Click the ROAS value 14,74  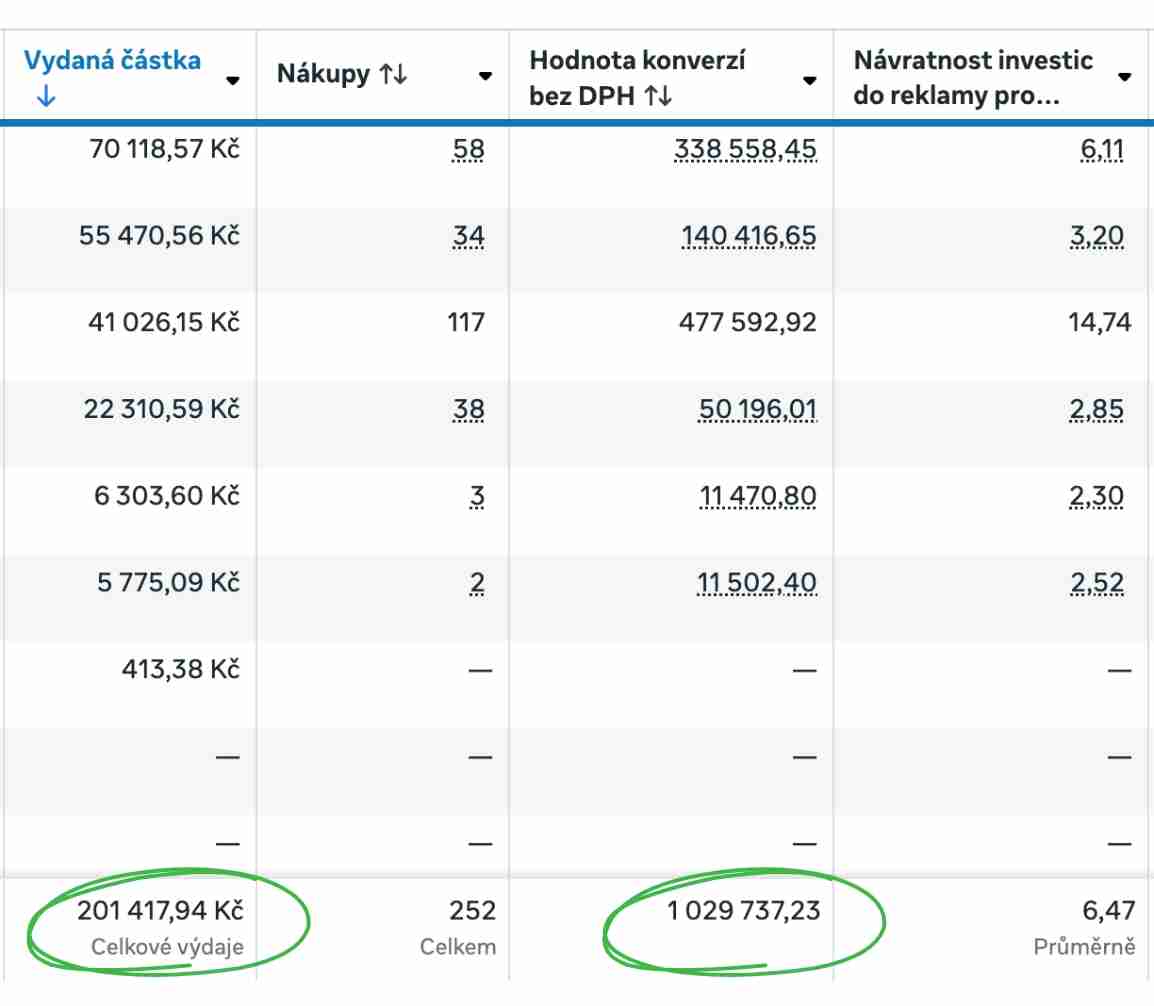tap(1100, 322)
